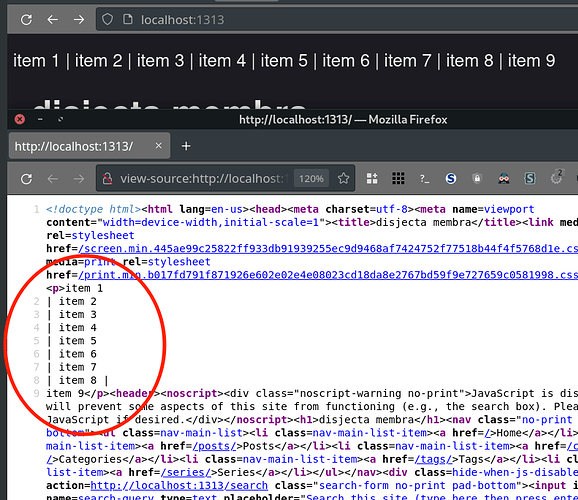
Task: Click 'noscript-warning no-print' class text
Action: pyautogui.click(x=379, y=393)
